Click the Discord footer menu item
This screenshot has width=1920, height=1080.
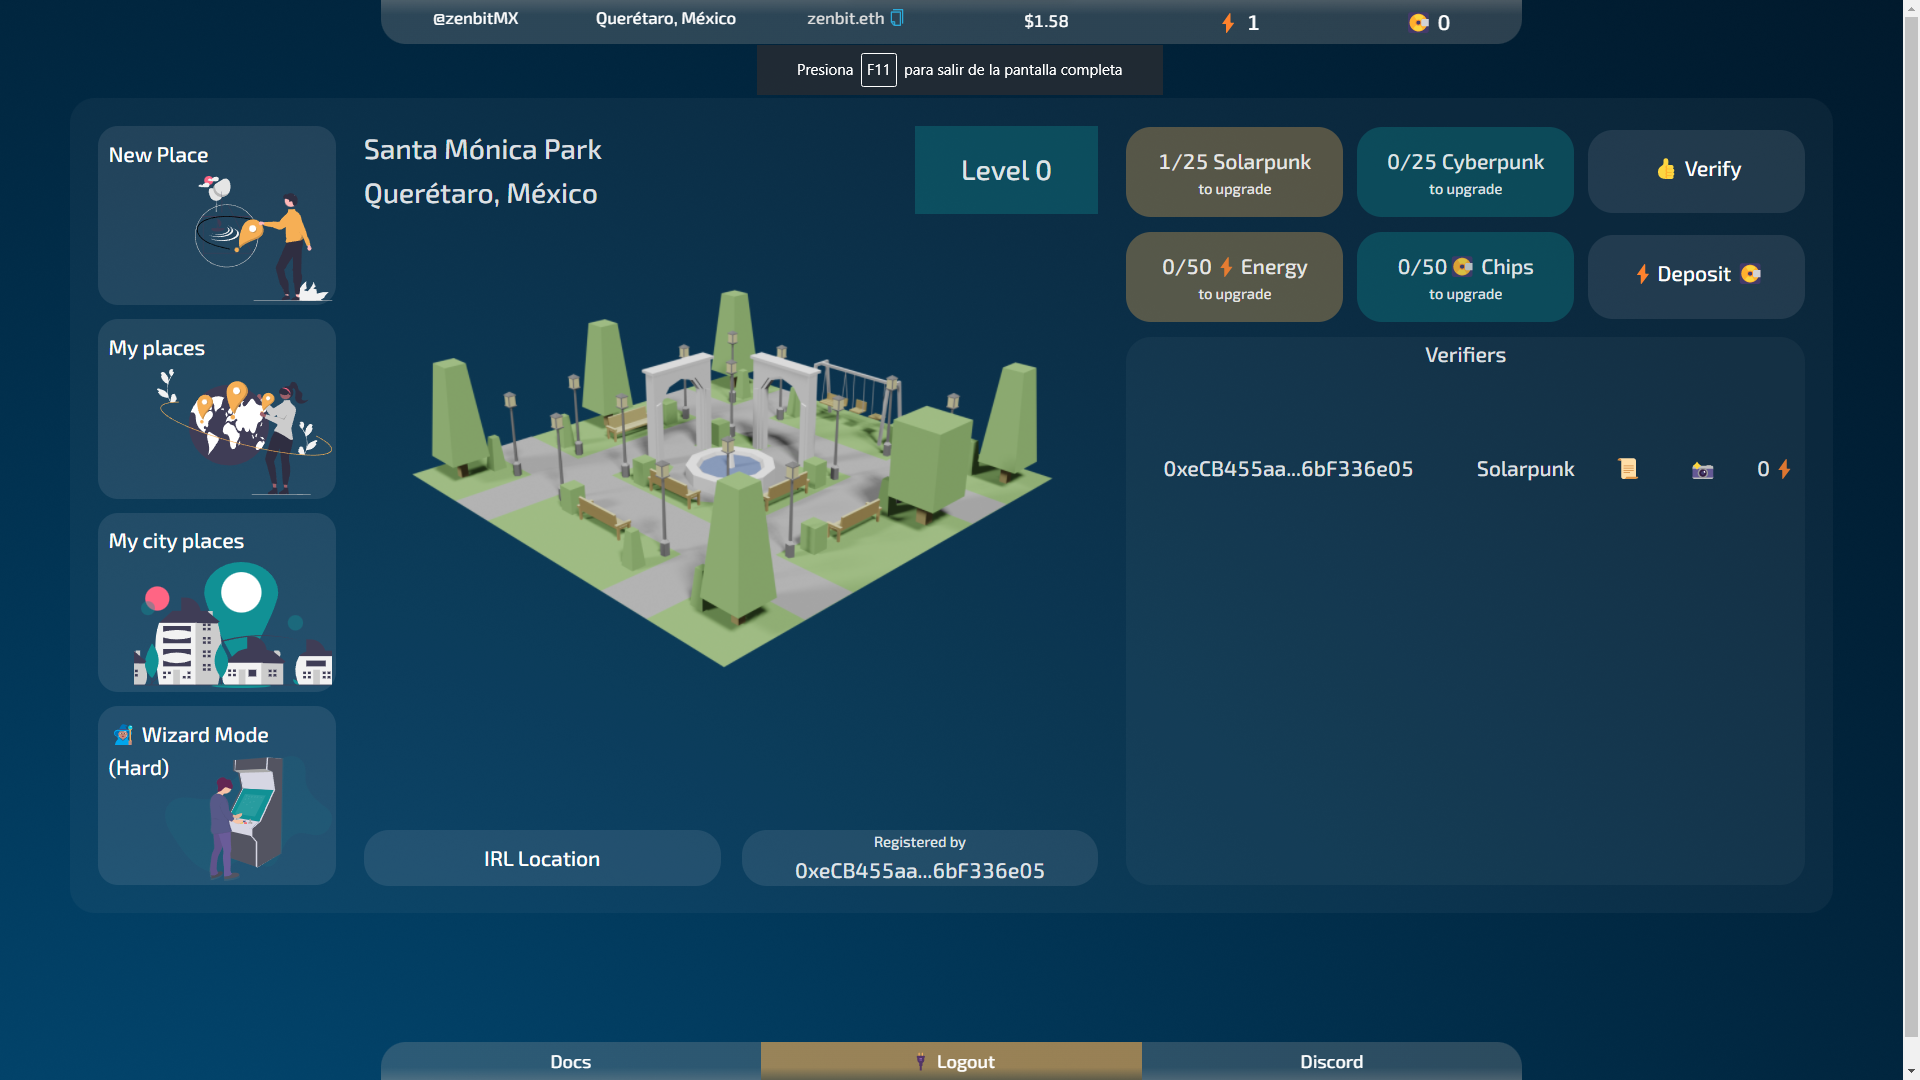(1331, 1062)
